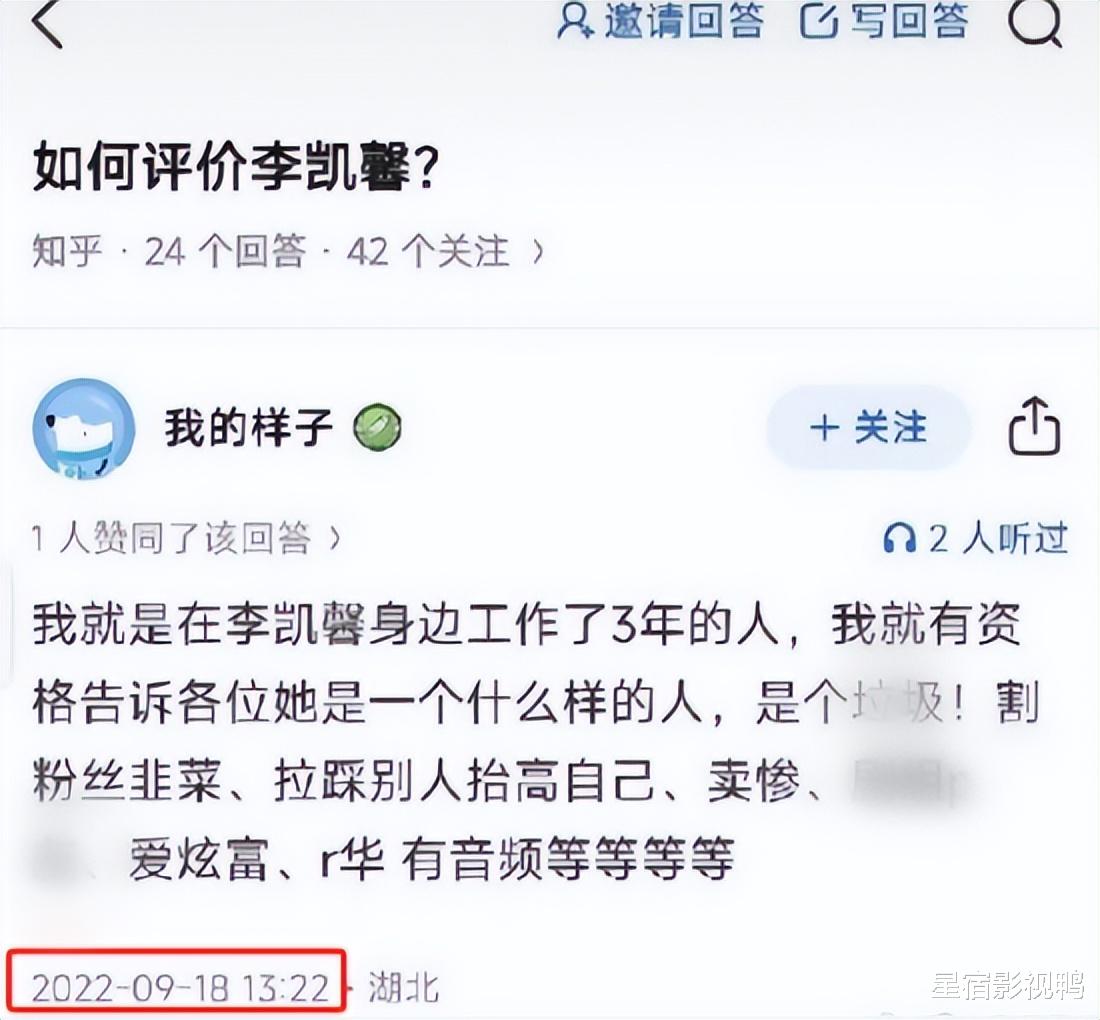Tap the headphone icon for audio listening
Image resolution: width=1100 pixels, height=1020 pixels.
coord(899,539)
